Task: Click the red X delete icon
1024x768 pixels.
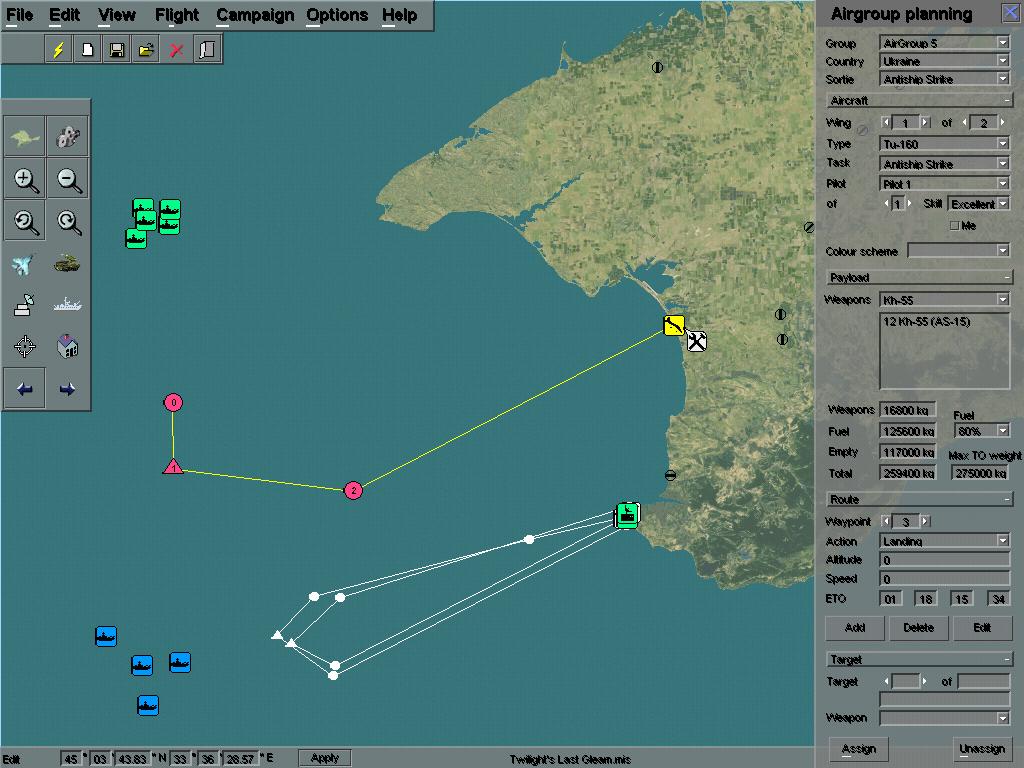Action: [x=176, y=50]
